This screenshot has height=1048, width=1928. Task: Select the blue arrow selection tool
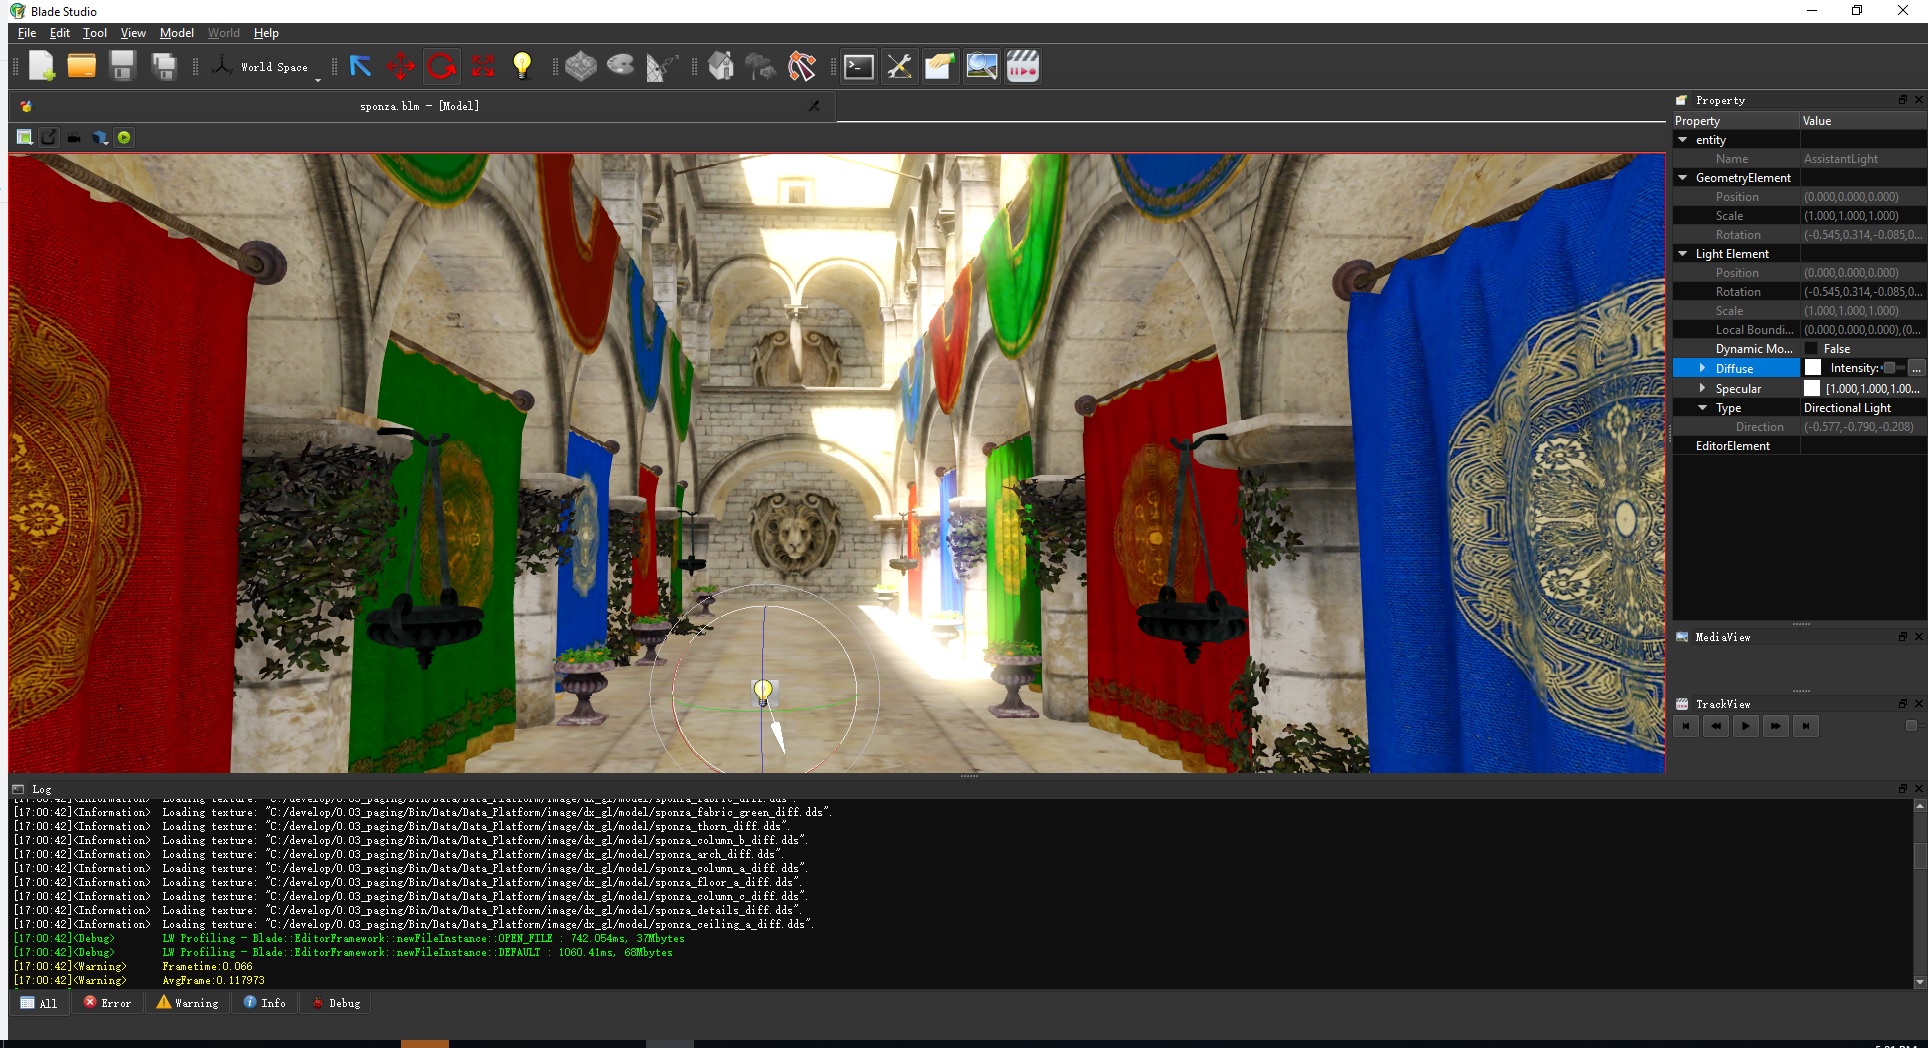tap(361, 67)
